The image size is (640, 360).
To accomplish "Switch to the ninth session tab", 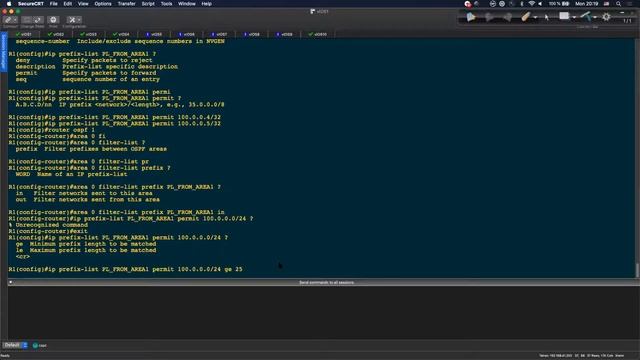I will [x=285, y=34].
